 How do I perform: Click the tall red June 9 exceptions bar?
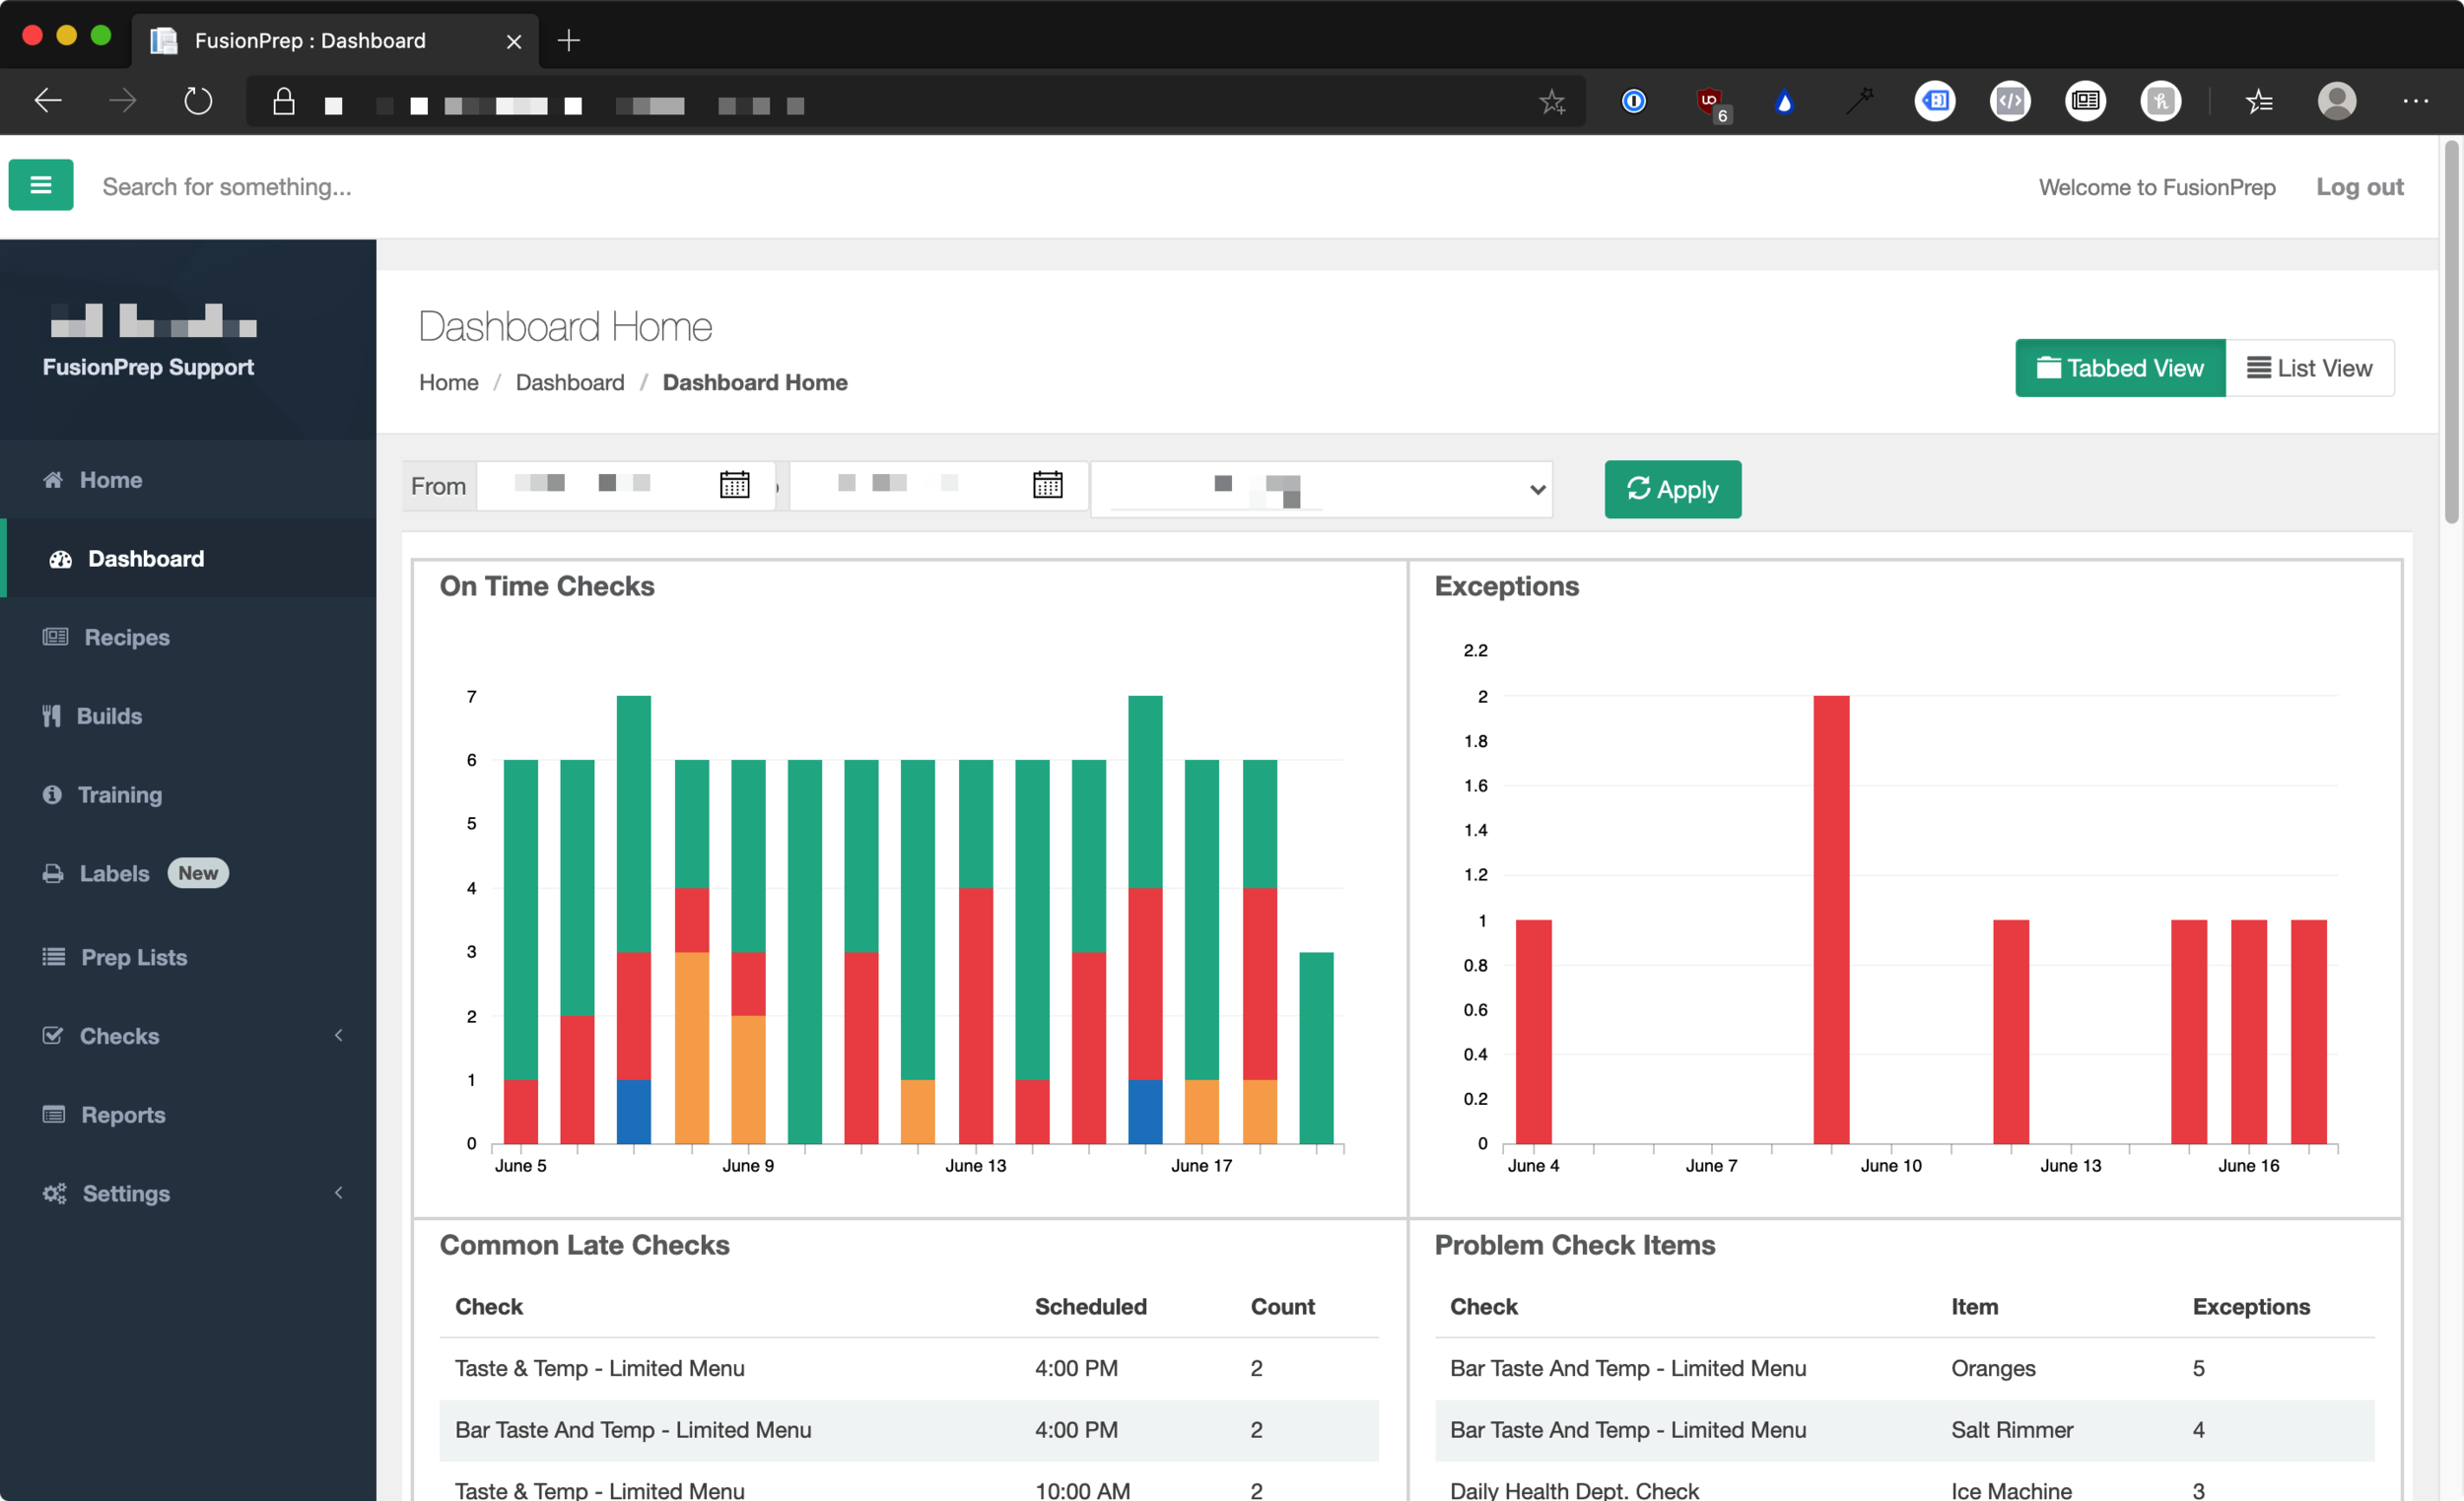coord(1830,918)
